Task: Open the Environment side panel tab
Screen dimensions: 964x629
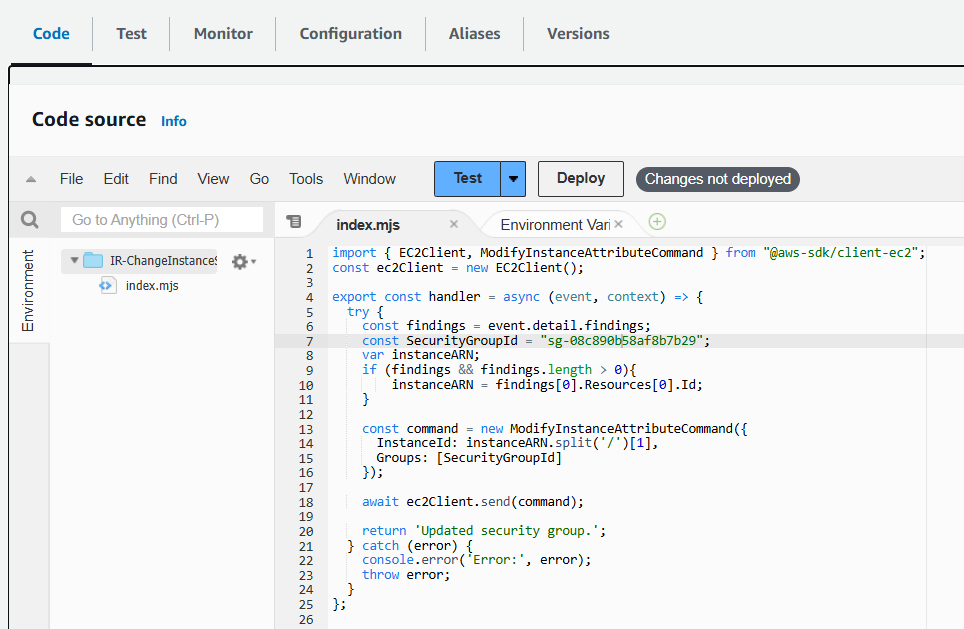Action: tap(28, 290)
